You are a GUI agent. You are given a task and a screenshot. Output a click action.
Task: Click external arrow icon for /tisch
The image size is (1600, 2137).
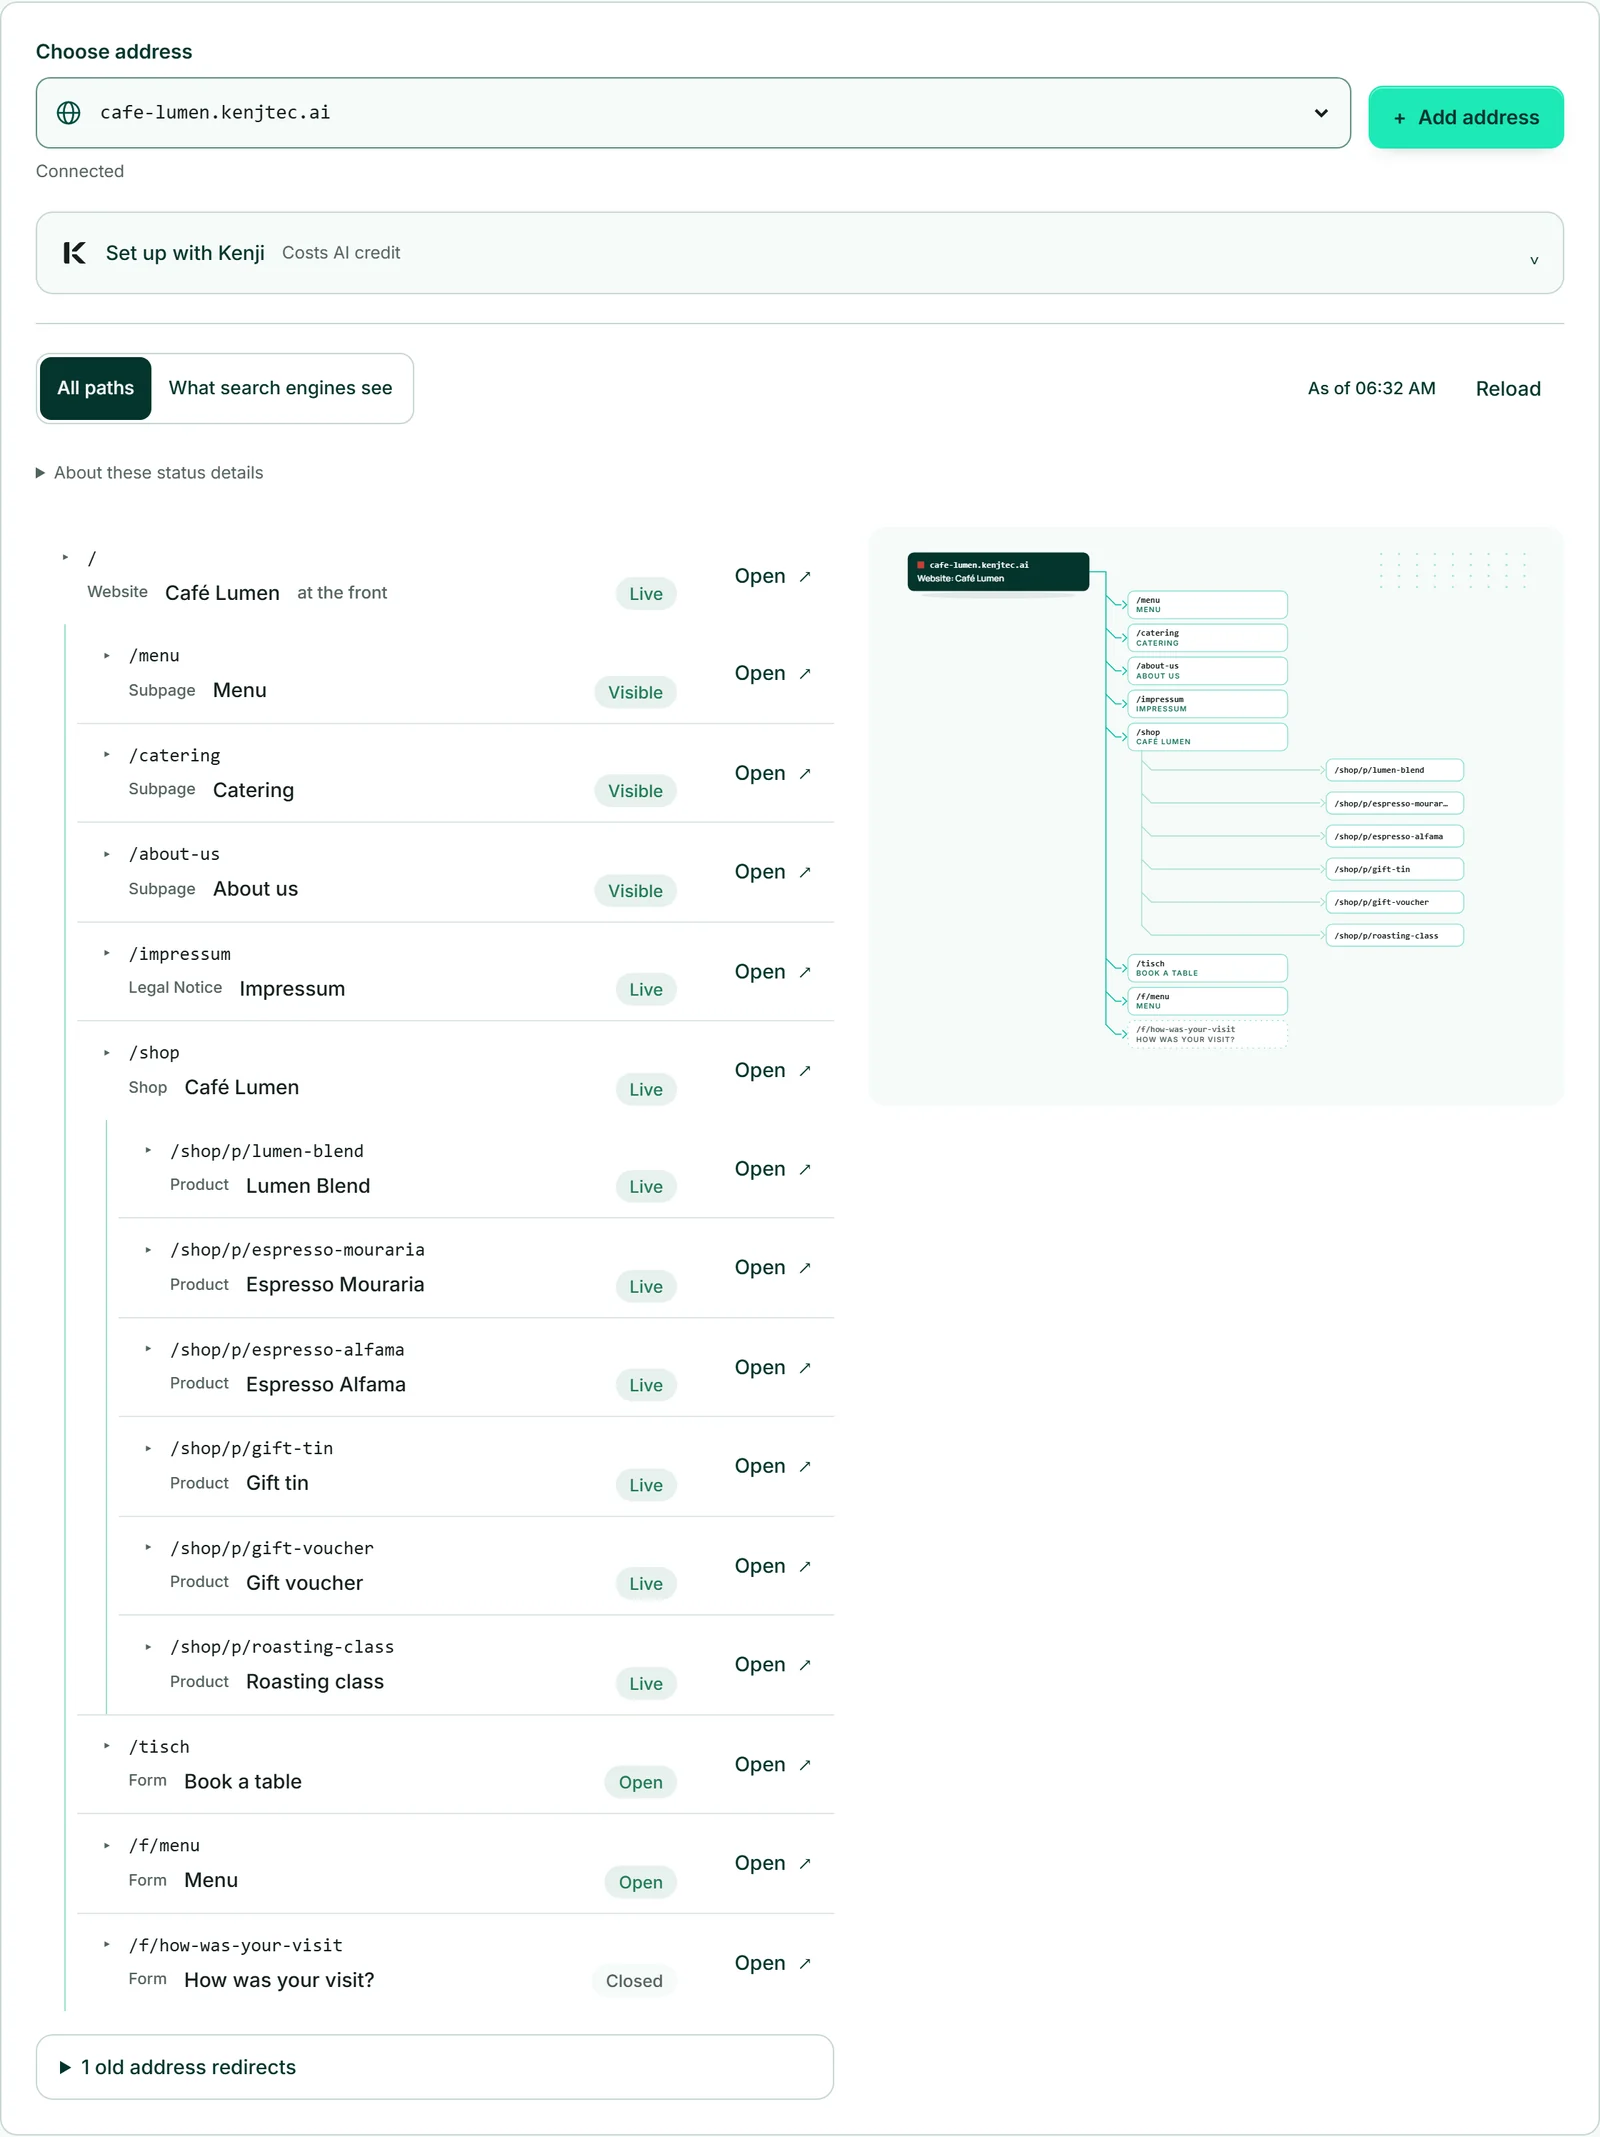(805, 1765)
